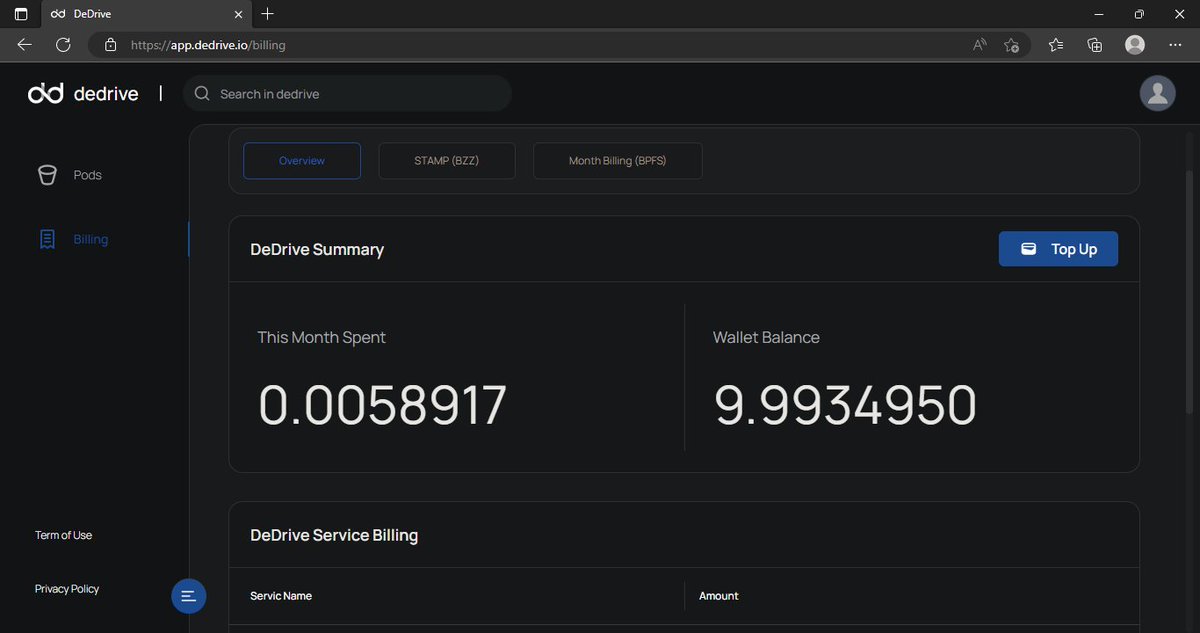The image size is (1200, 633).
Task: Open a new browser tab
Action: [267, 14]
